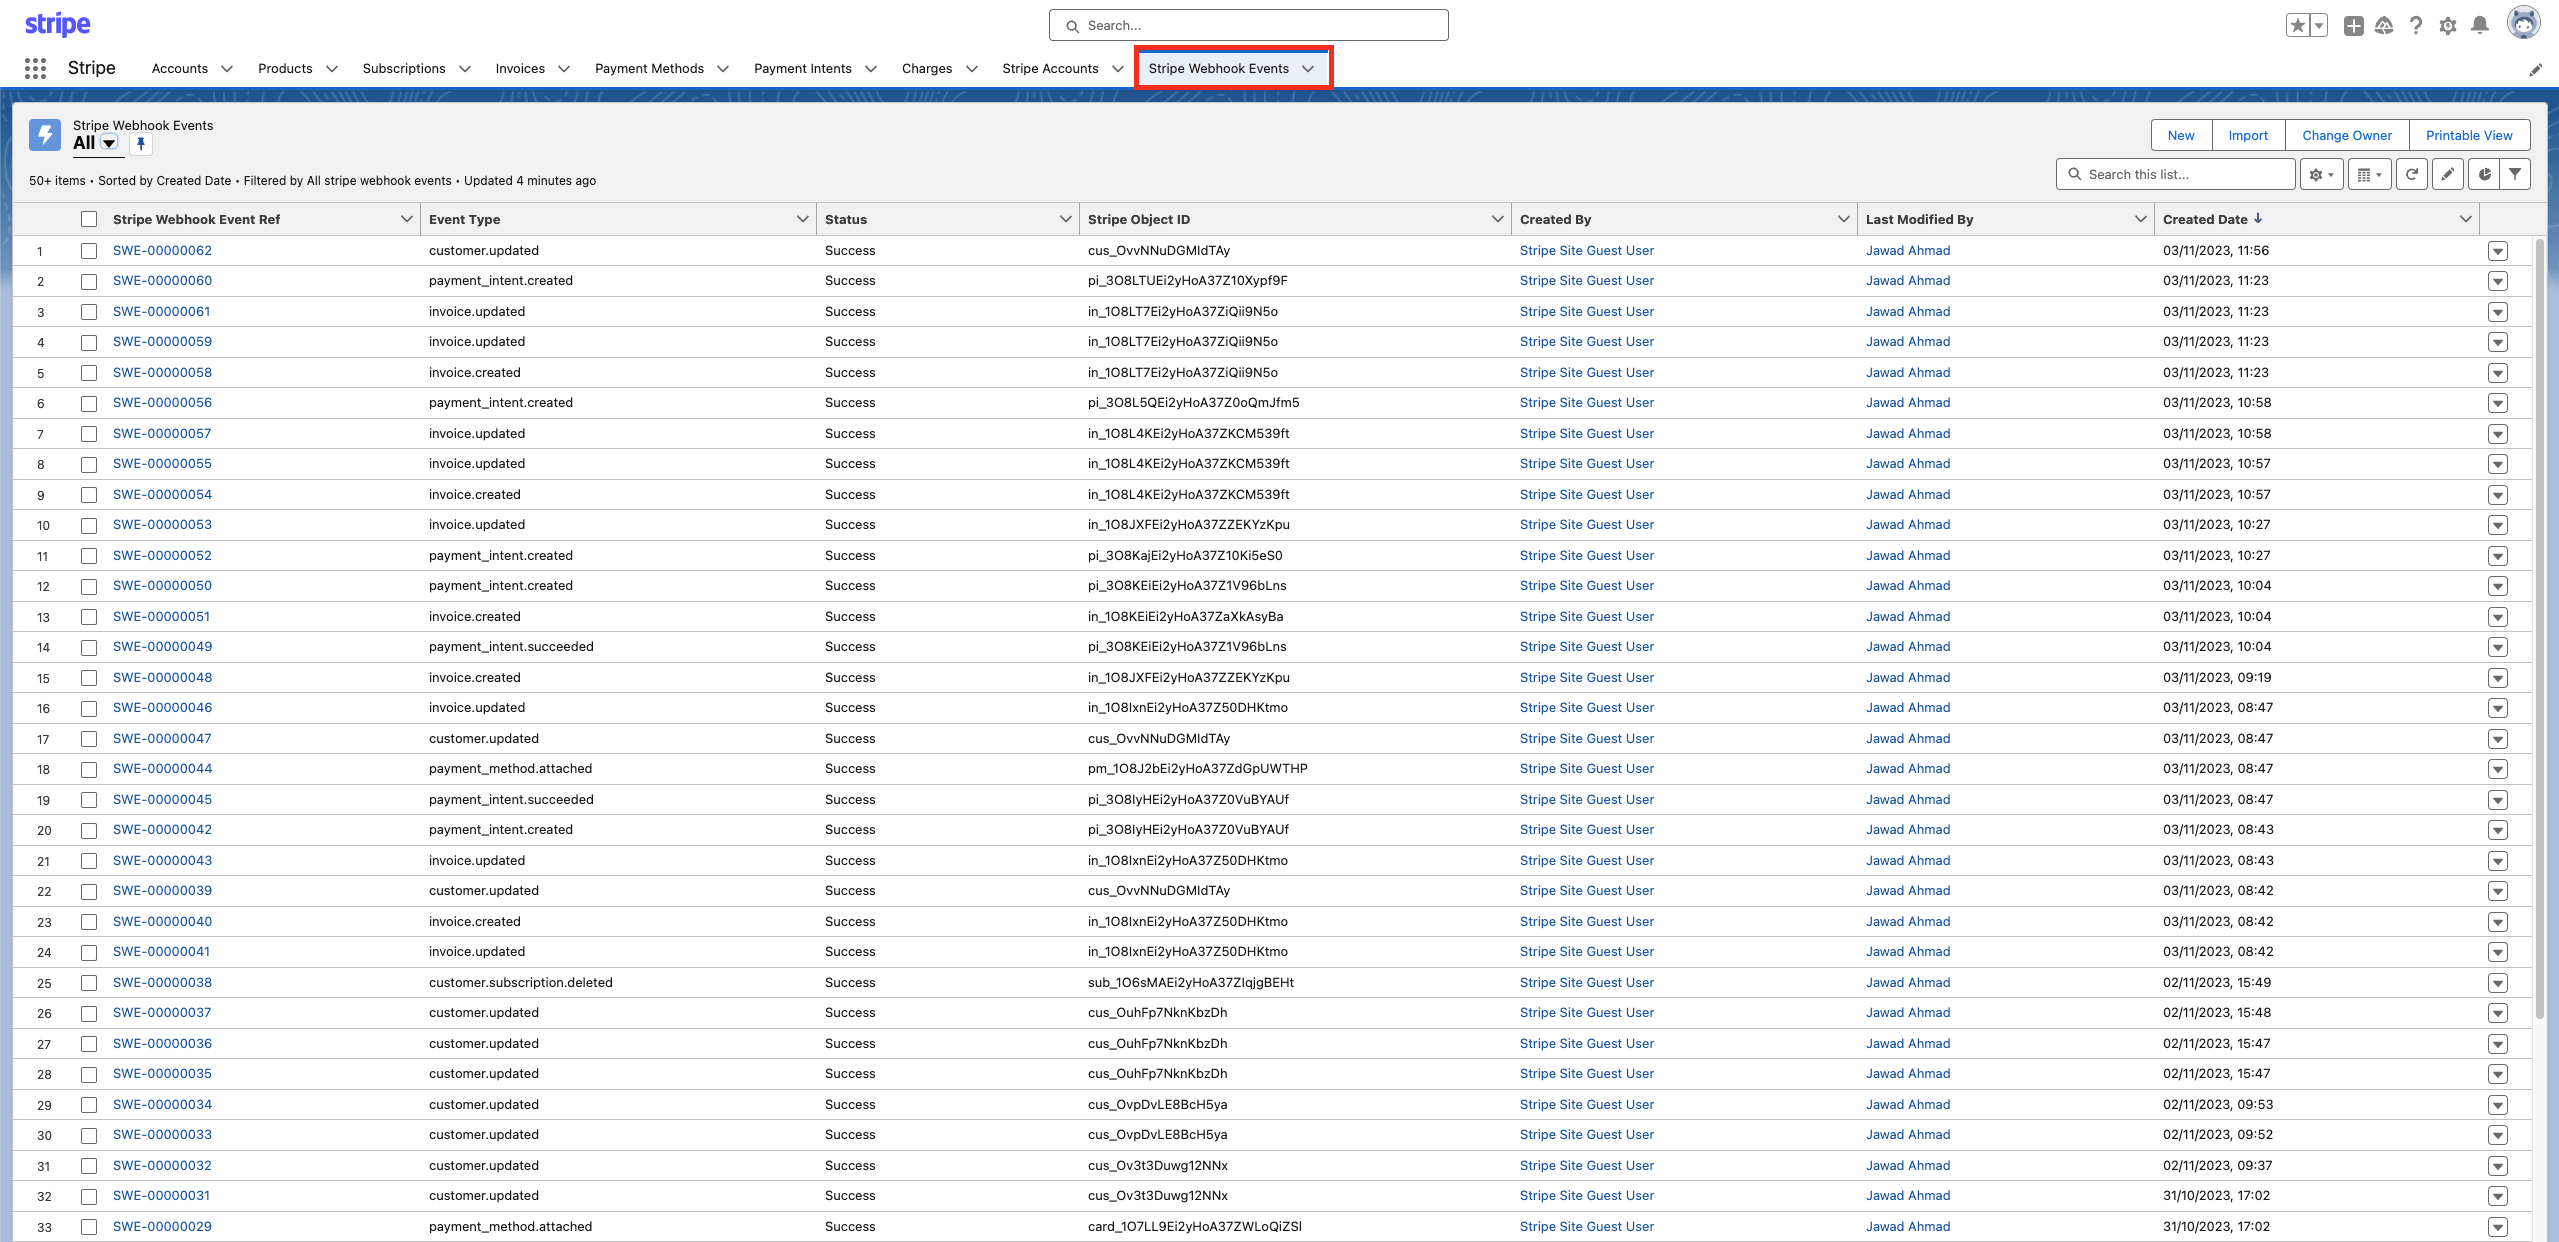Open list view controls gear icon
This screenshot has height=1242, width=2559.
point(2321,175)
